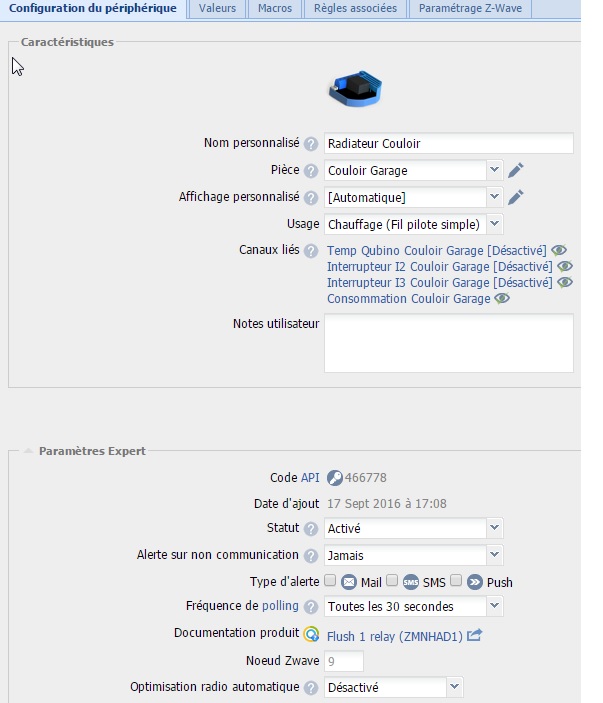The height and width of the screenshot is (703, 603).
Task: Show help for Affichage personnalisé
Action: [x=311, y=198]
